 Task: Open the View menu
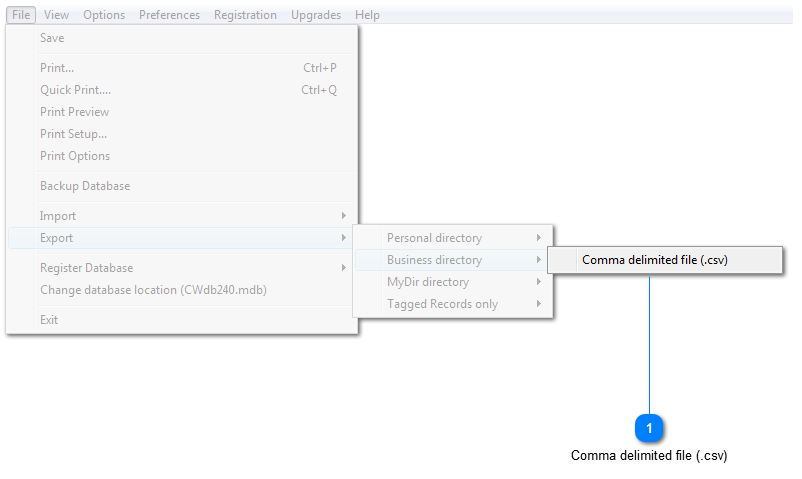point(57,15)
